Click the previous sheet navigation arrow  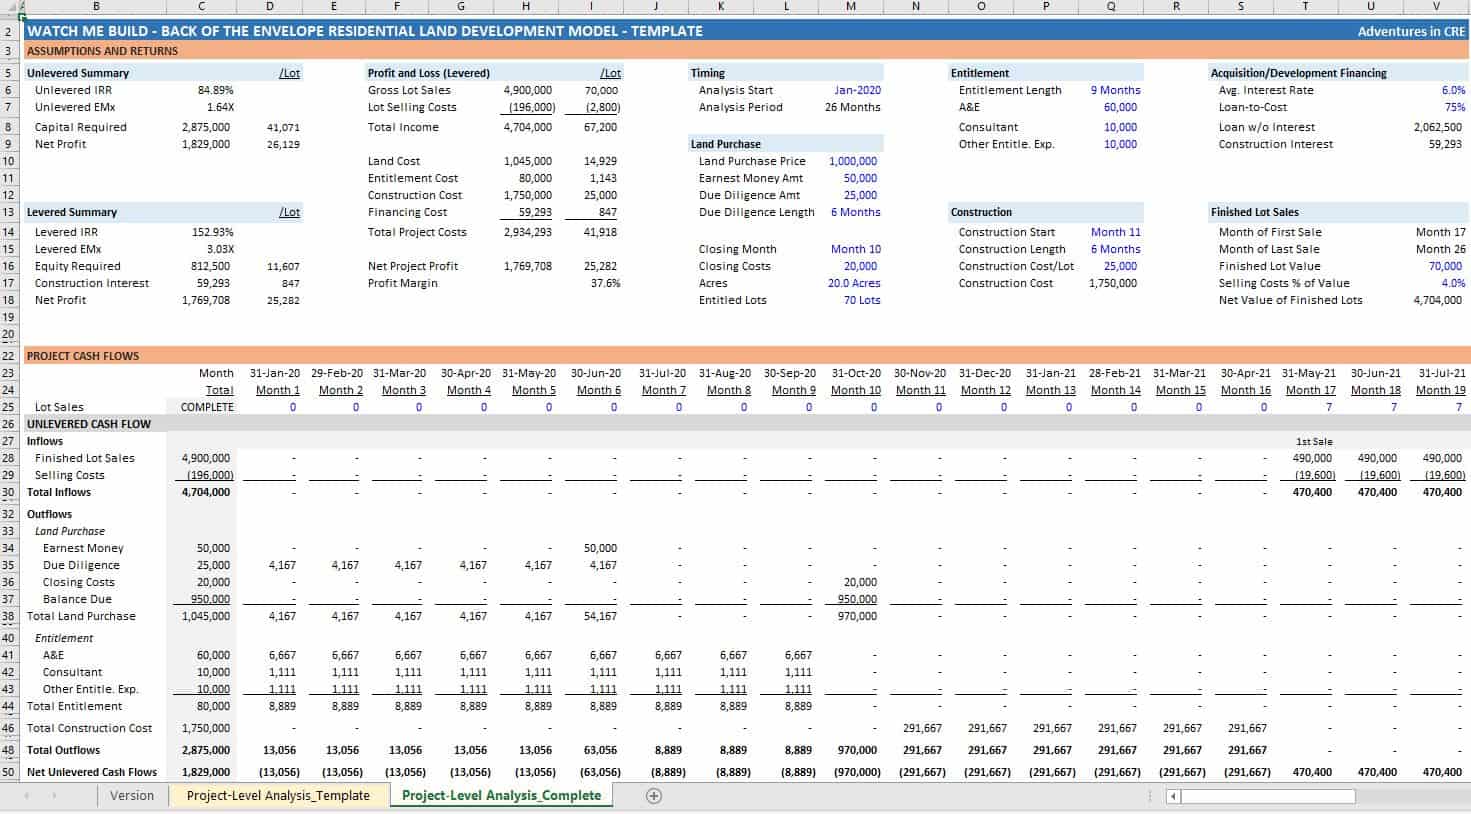26,796
